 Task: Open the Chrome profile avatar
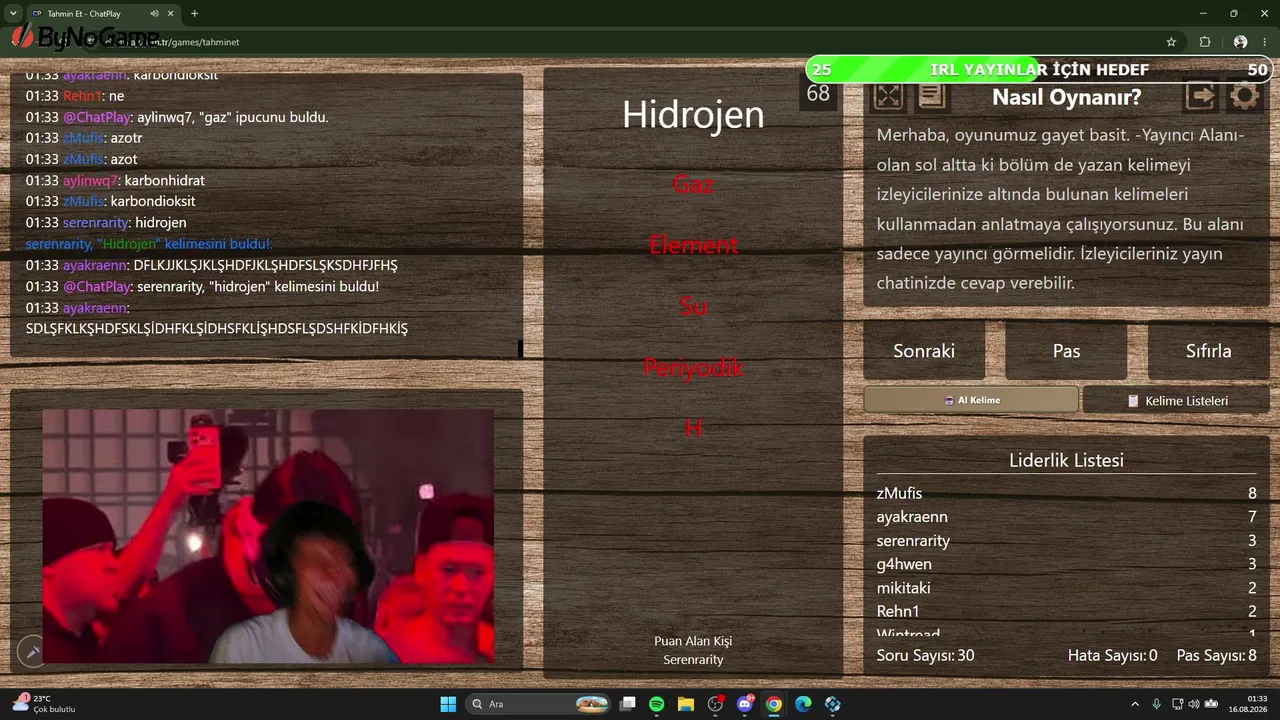tap(1240, 42)
